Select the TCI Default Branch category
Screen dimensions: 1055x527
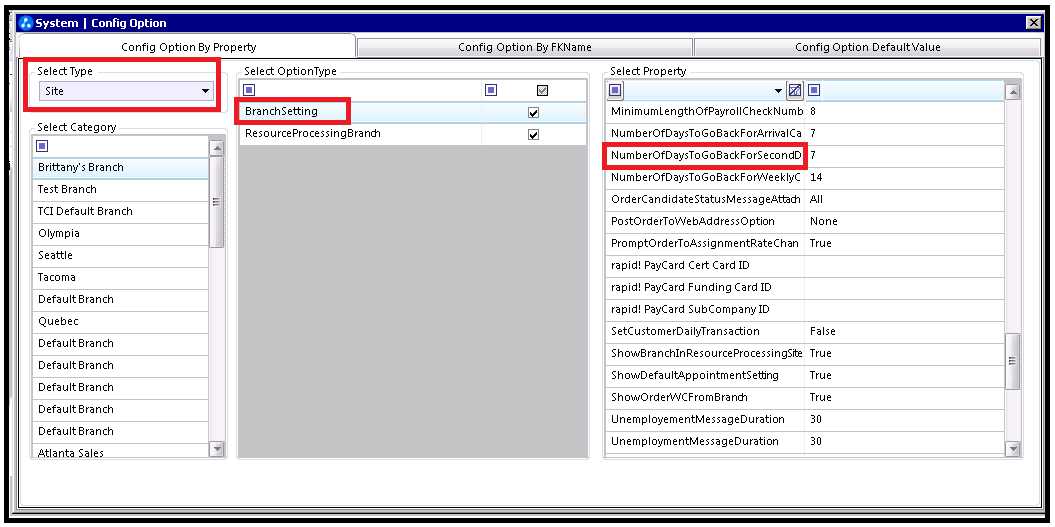click(x=121, y=211)
